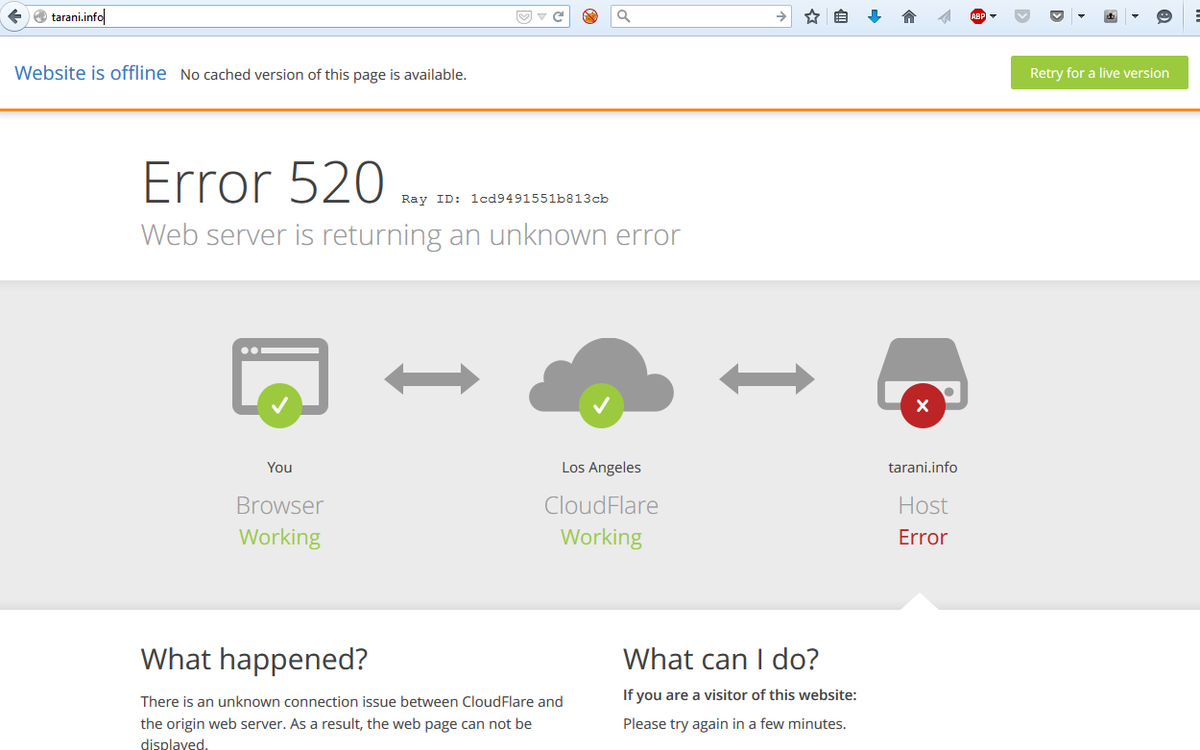Viewport: 1200px width, 750px height.
Task: Click the 'You' label
Action: coord(280,467)
